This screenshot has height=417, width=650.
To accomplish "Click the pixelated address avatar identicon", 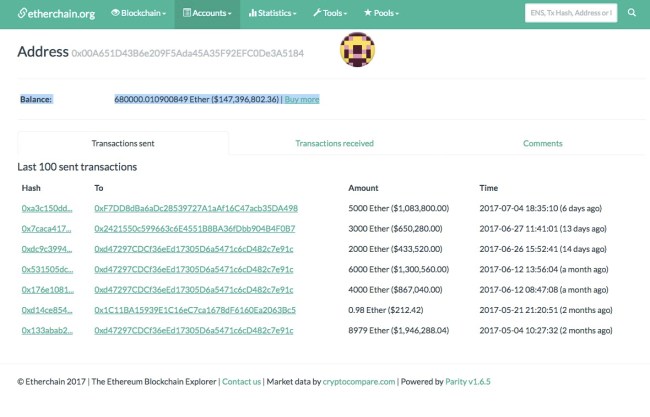I will [357, 50].
